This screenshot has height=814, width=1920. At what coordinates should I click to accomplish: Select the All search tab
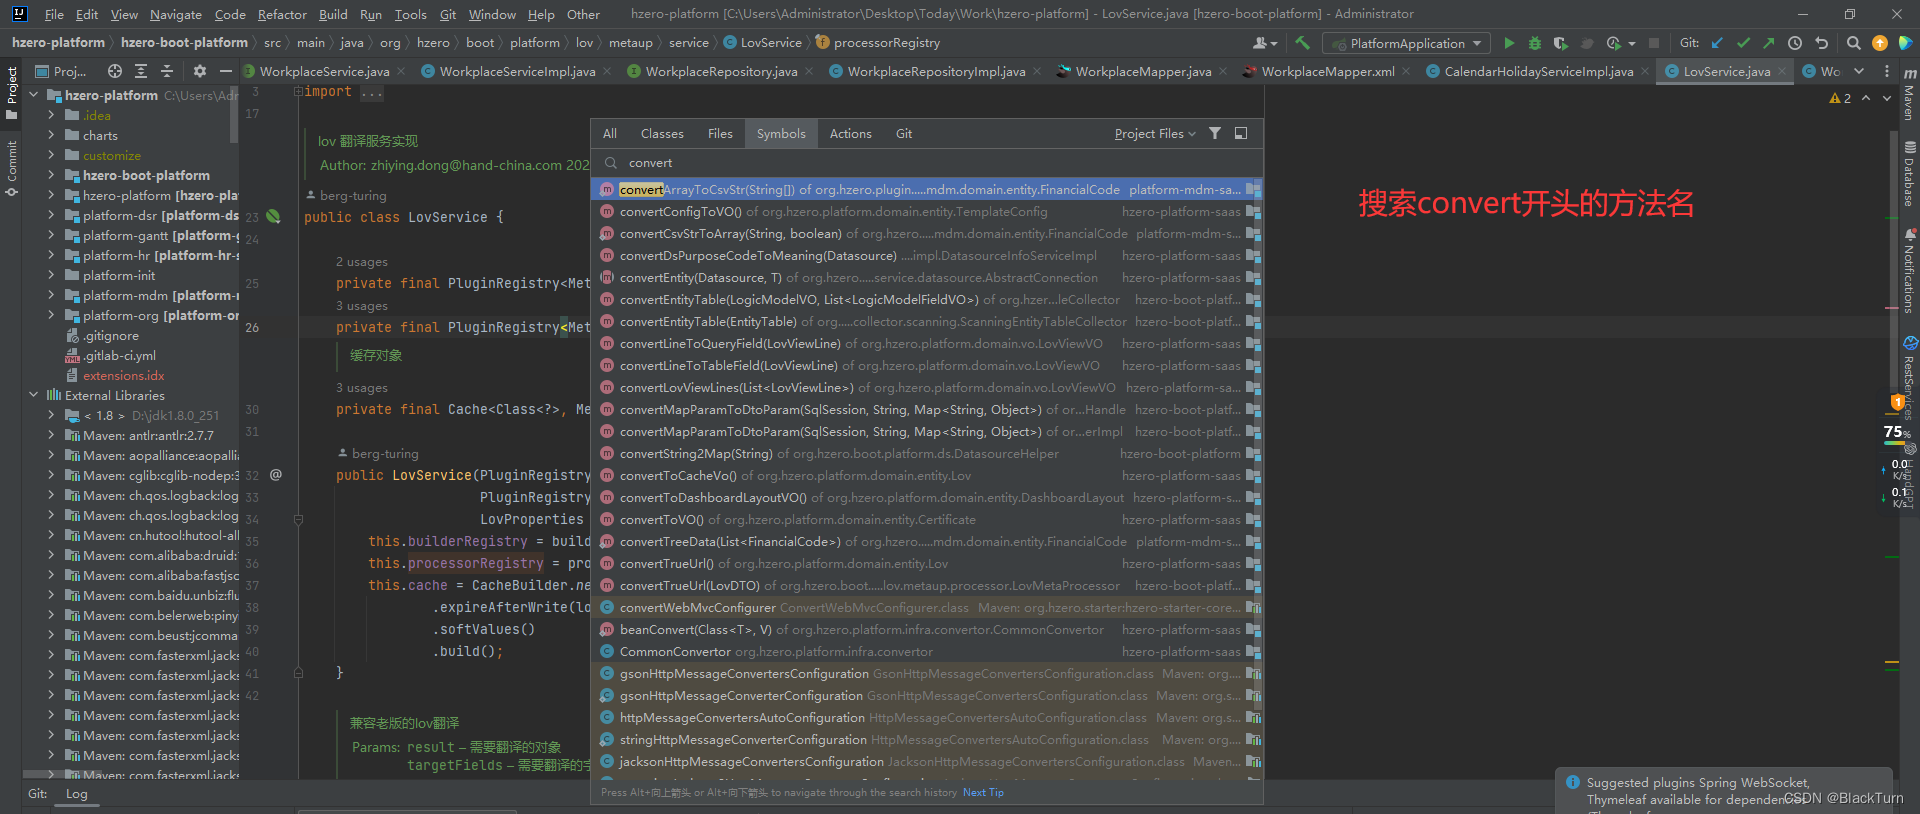(609, 133)
